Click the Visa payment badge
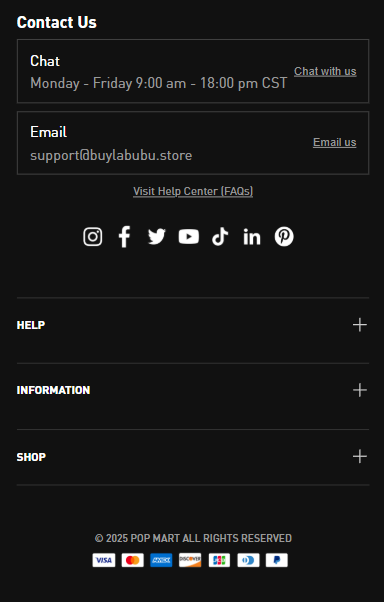This screenshot has width=384, height=602. click(x=104, y=560)
